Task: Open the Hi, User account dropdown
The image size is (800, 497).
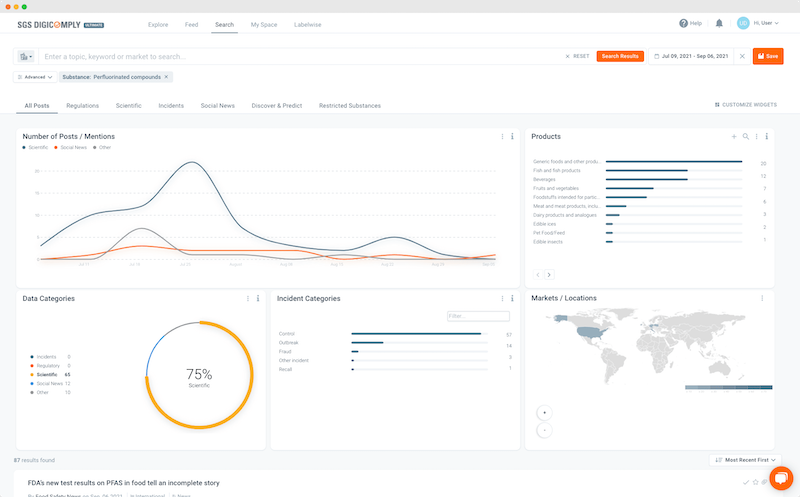Action: [766, 23]
